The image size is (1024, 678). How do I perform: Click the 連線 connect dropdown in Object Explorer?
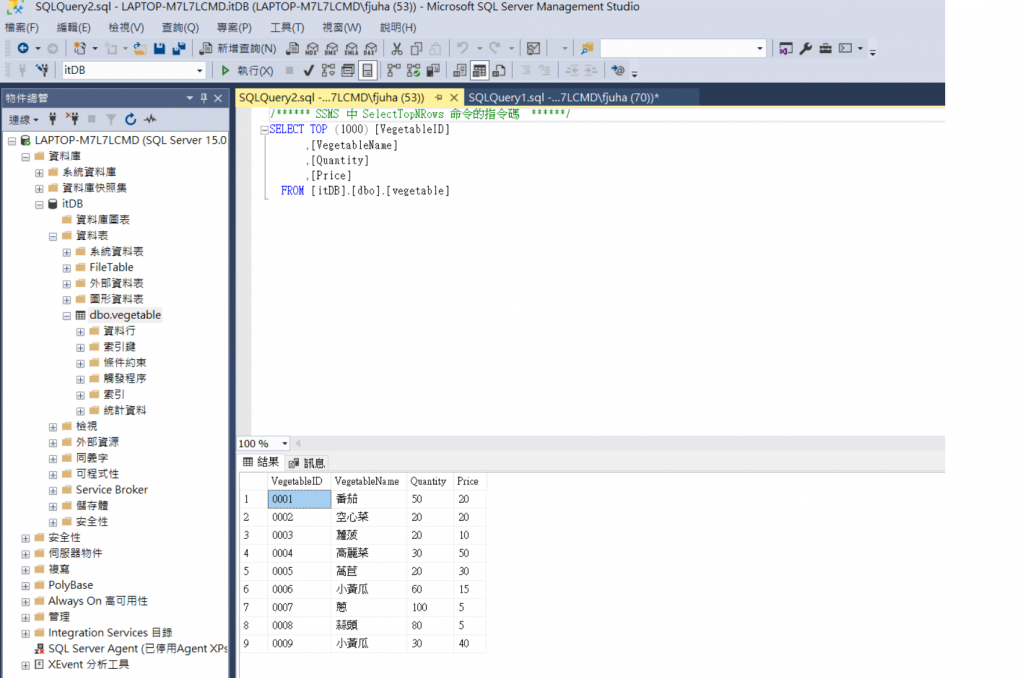click(24, 120)
